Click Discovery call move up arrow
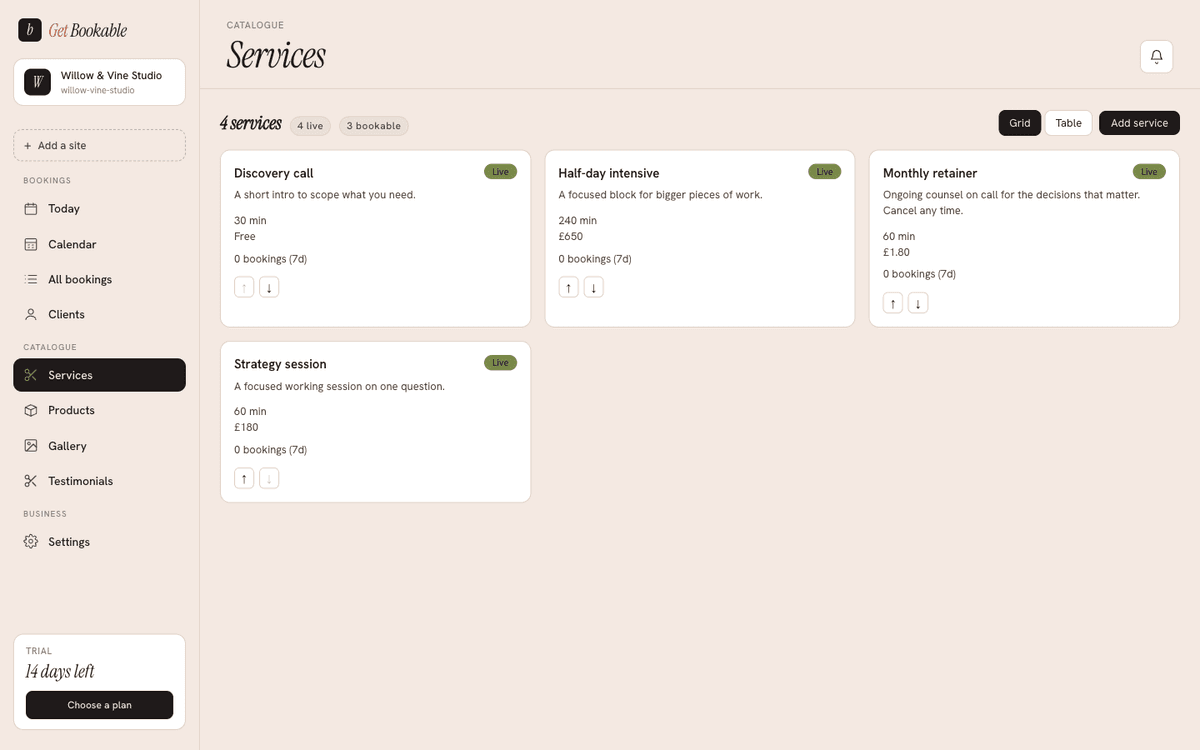 244,287
